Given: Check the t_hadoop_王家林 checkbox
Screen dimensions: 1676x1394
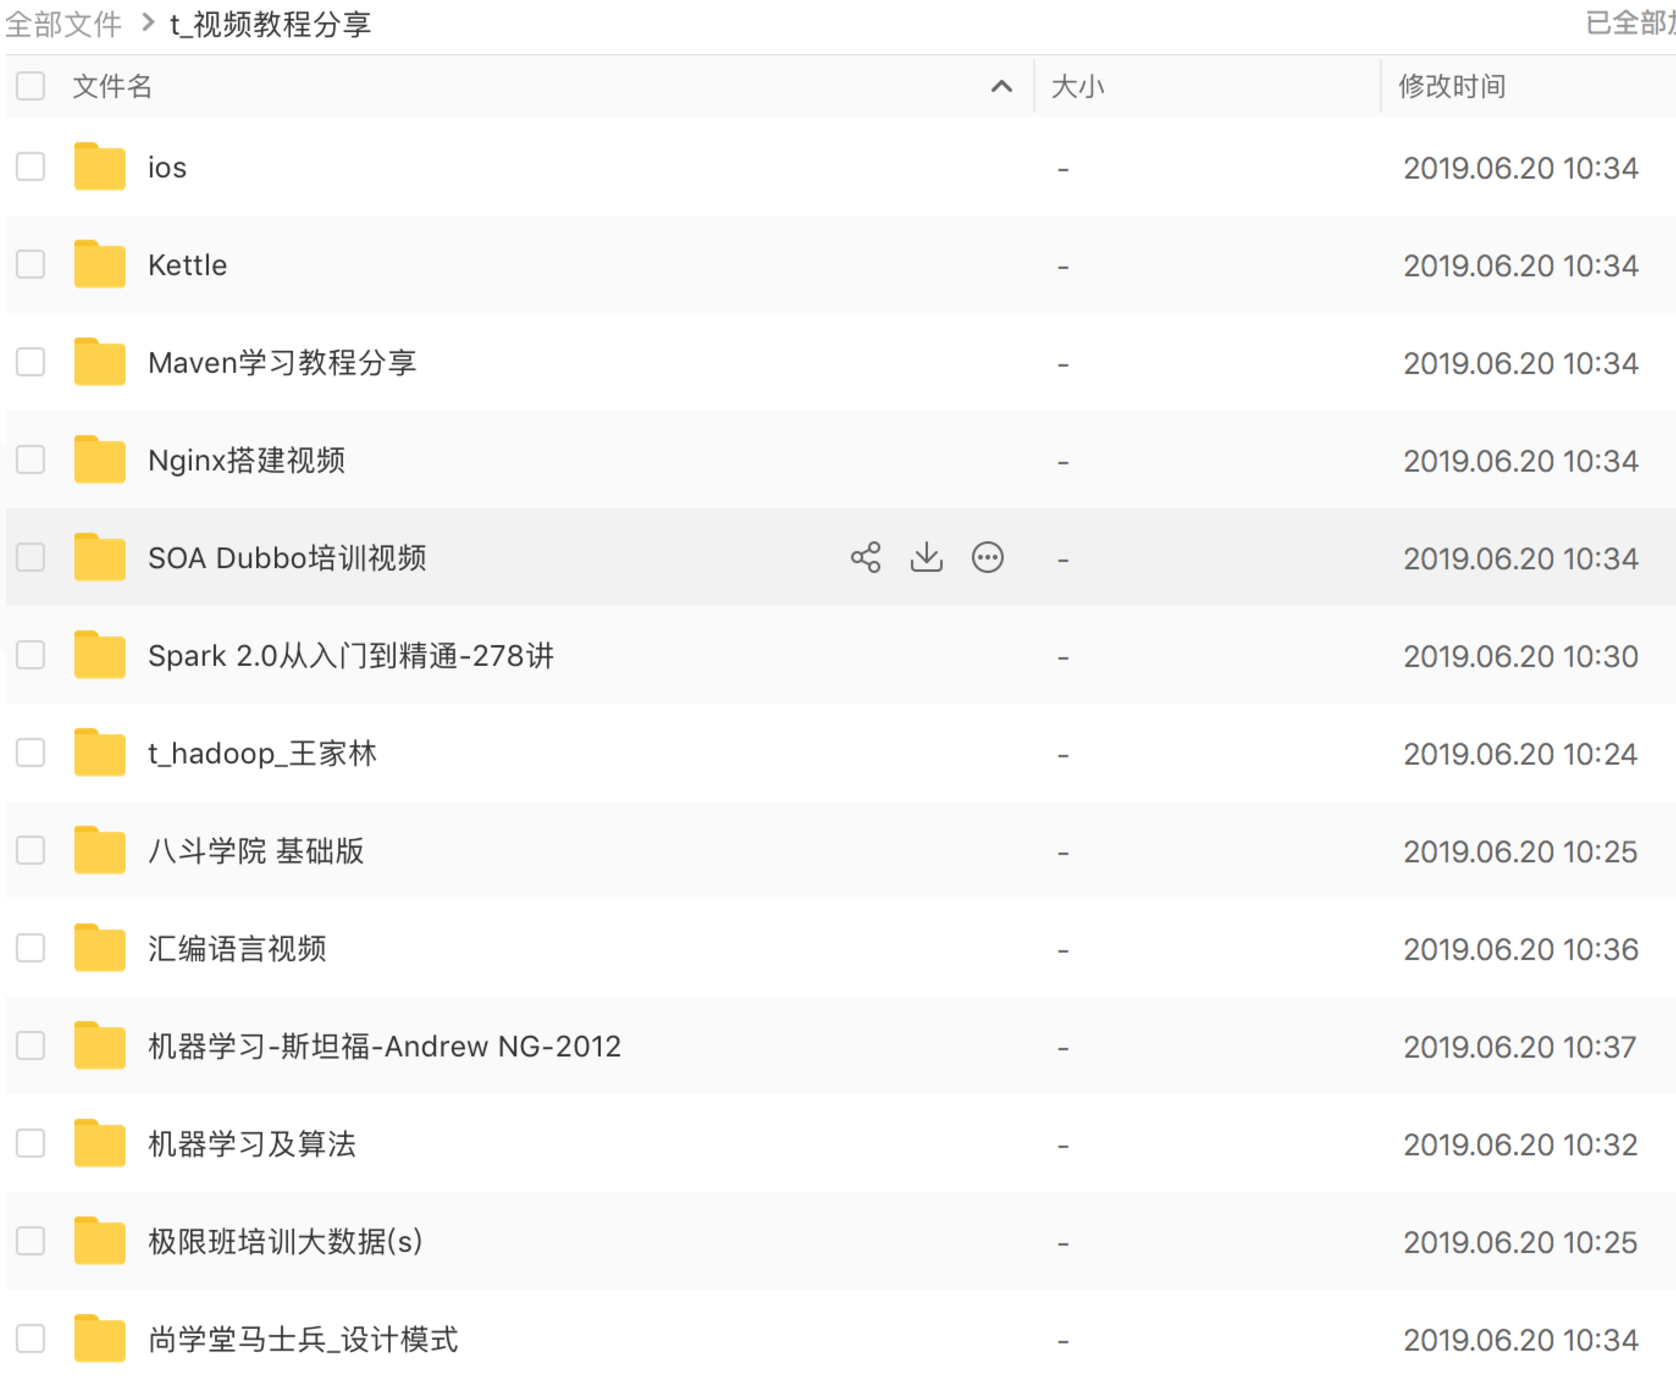Looking at the screenshot, I should point(31,752).
